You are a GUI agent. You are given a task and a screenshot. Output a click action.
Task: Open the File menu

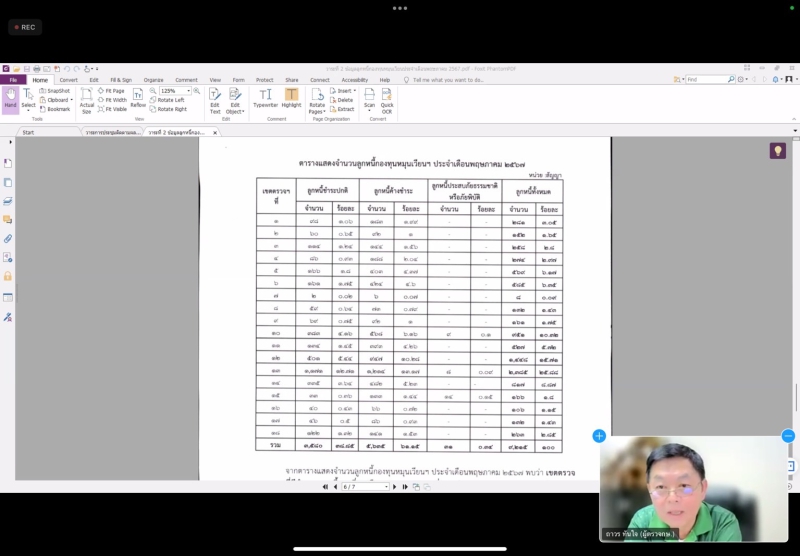pos(13,80)
